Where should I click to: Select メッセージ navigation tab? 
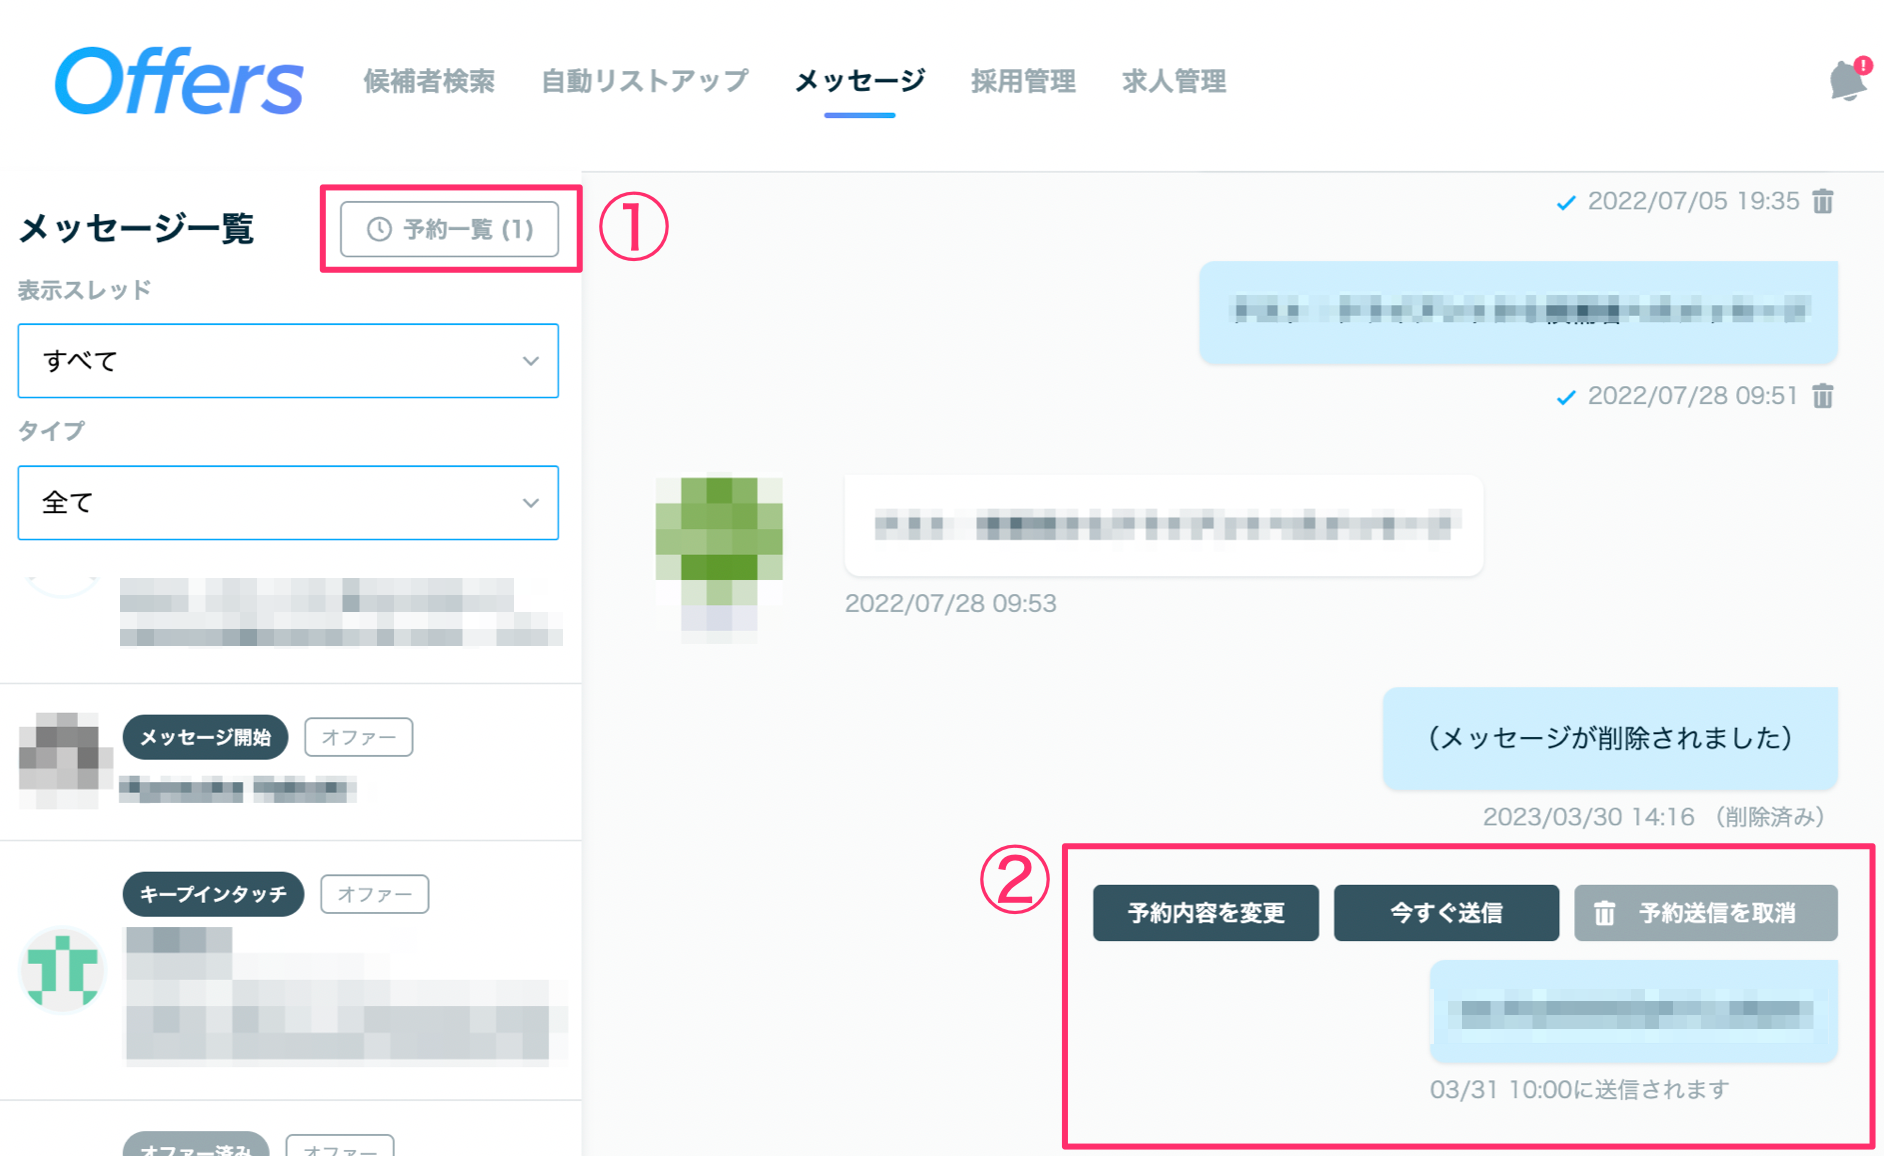pyautogui.click(x=860, y=81)
